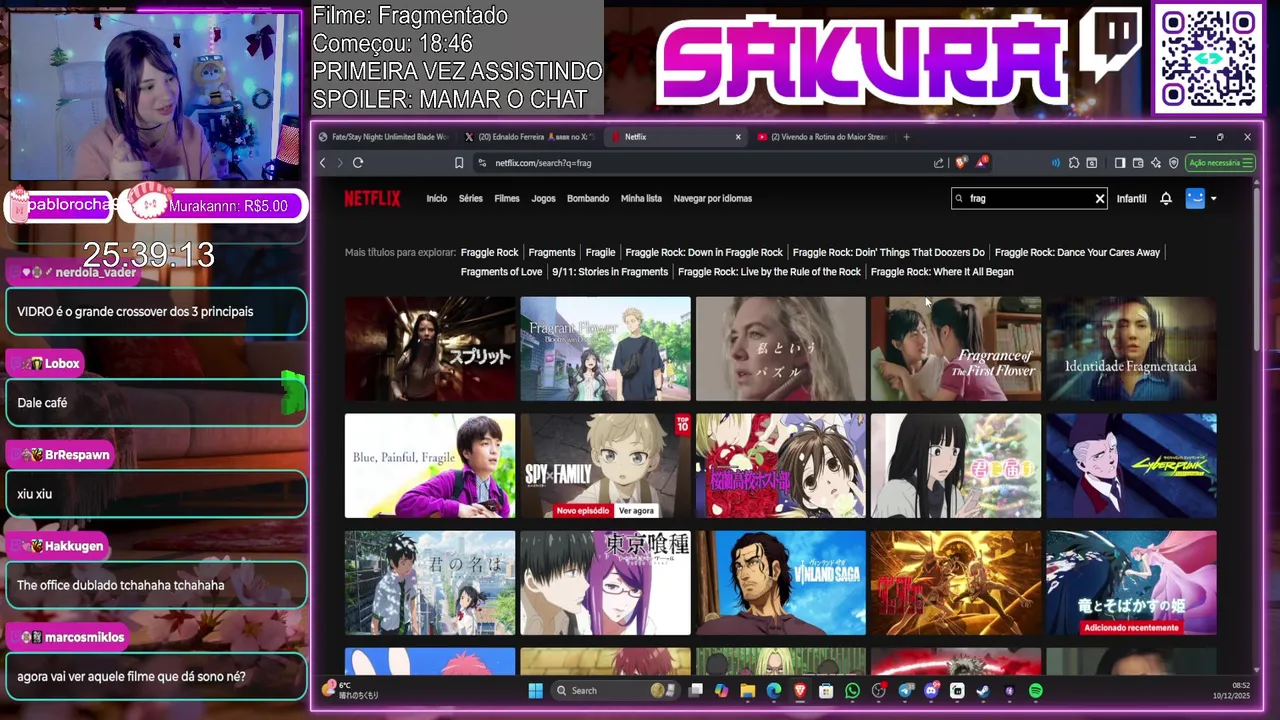Open Discord from the taskbar
1280x720 pixels.
coord(932,691)
